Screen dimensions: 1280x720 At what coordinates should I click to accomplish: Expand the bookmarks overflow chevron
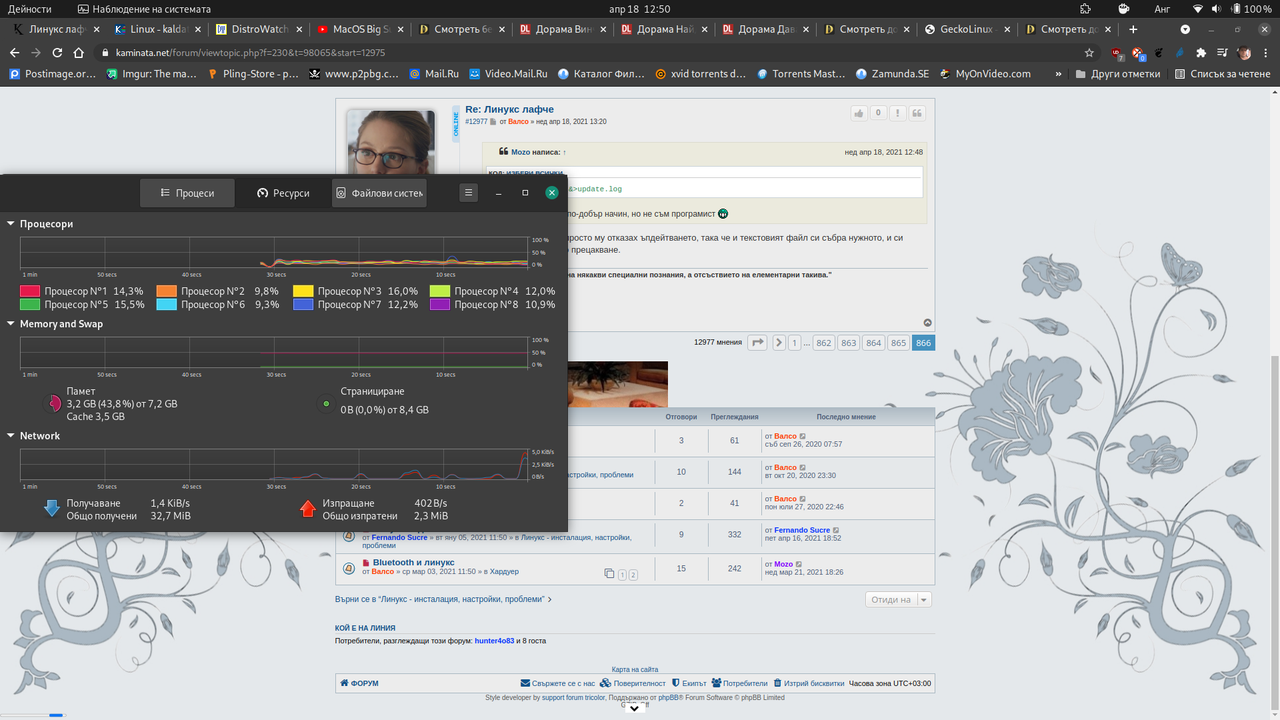coord(1059,73)
